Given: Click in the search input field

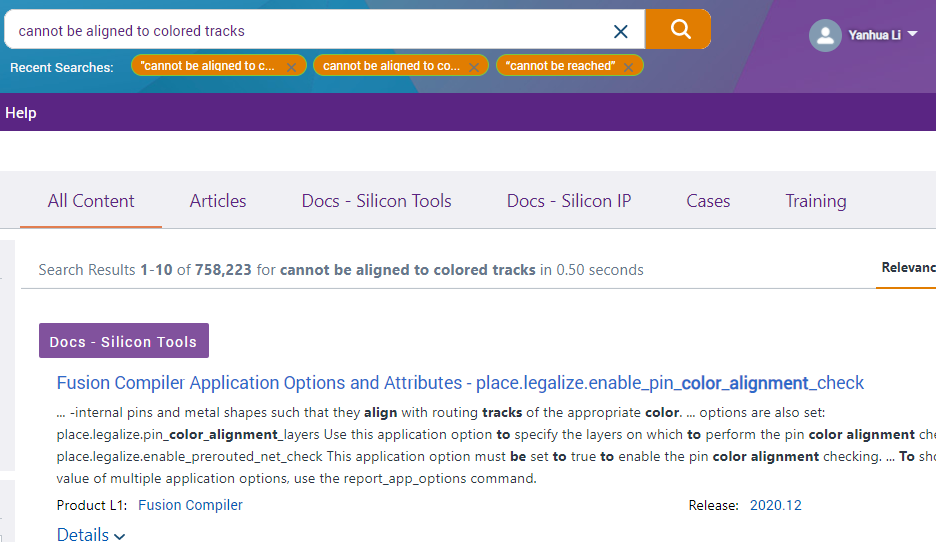Looking at the screenshot, I should [x=300, y=31].
